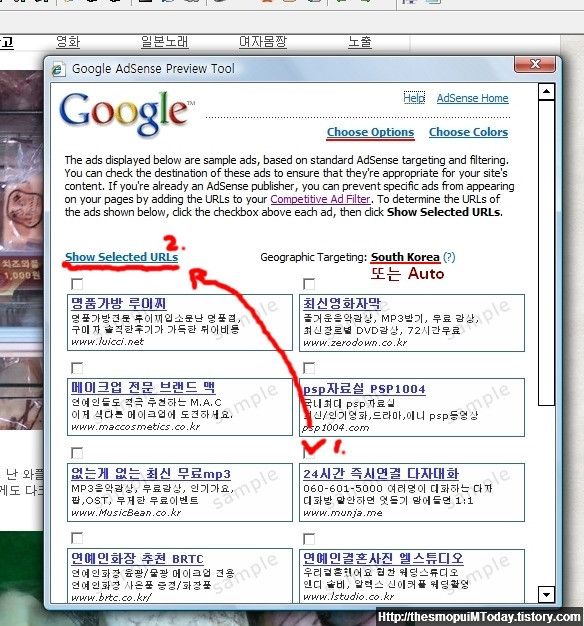Open the 여자몸짱 link in background page

[263, 42]
